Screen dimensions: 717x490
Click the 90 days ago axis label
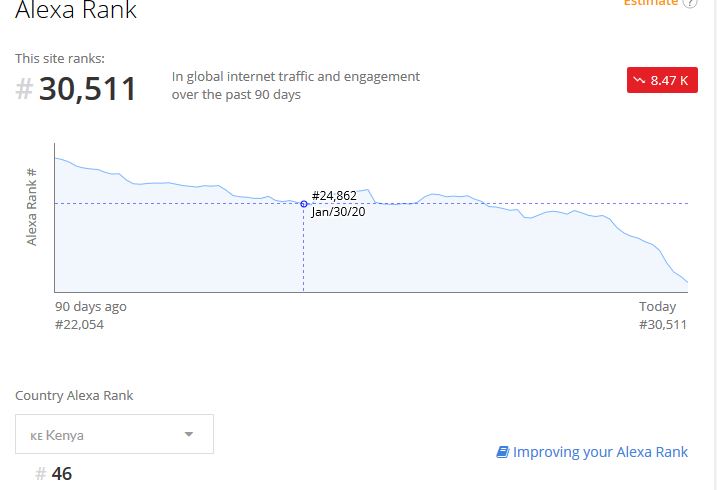click(x=91, y=307)
